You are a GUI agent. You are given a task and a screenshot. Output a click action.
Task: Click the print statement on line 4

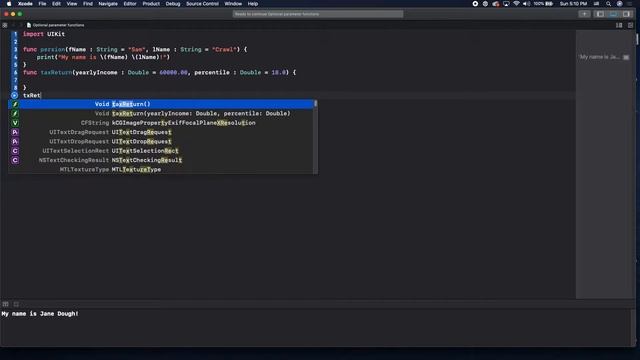point(103,57)
